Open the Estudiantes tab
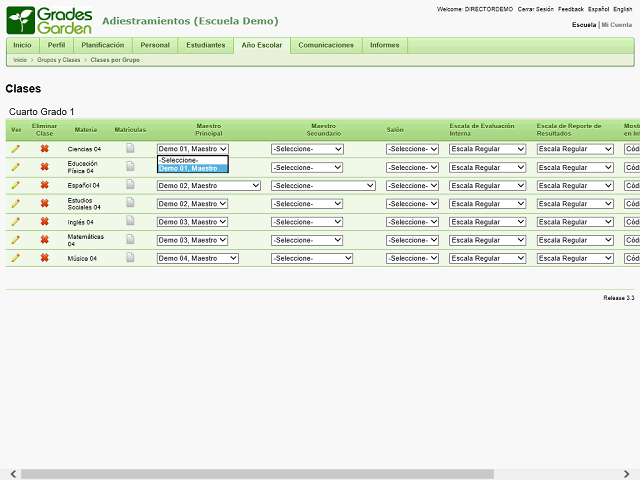This screenshot has width=640, height=480. pos(206,45)
